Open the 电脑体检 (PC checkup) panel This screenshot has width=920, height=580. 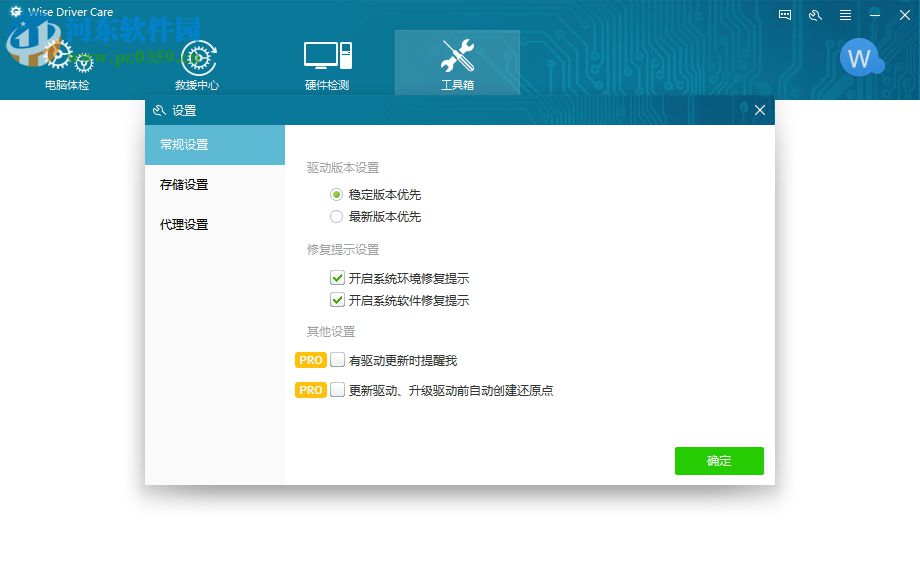click(x=67, y=60)
